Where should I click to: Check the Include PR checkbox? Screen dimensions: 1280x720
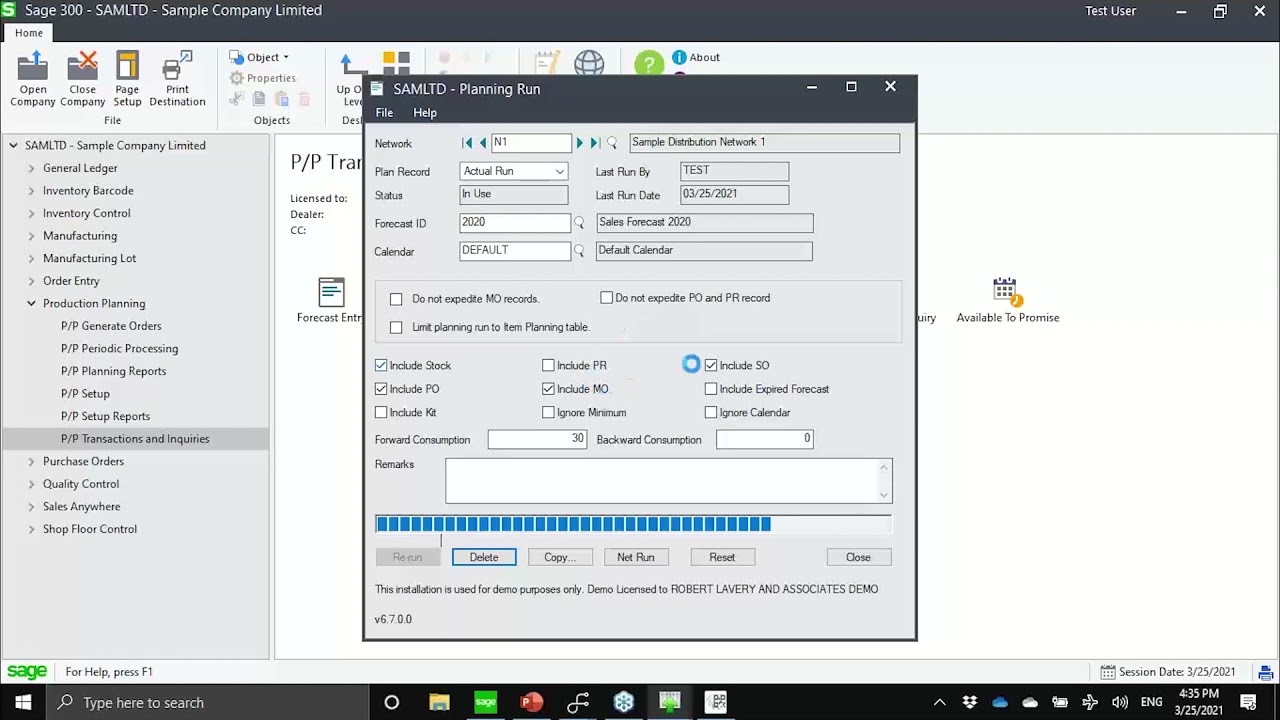click(548, 366)
